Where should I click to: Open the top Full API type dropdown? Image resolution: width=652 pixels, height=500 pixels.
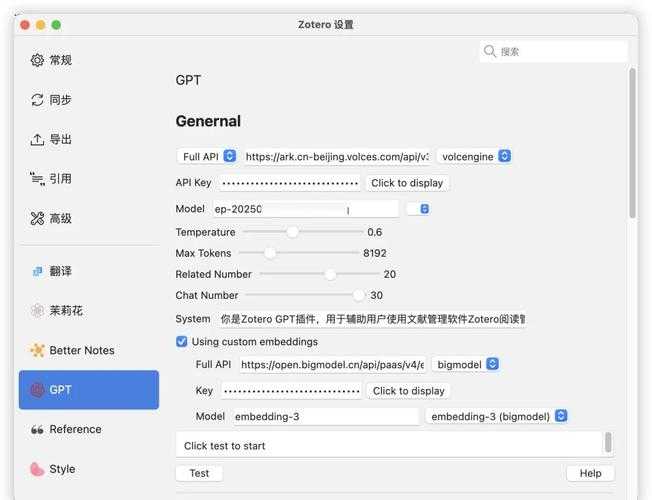point(207,156)
